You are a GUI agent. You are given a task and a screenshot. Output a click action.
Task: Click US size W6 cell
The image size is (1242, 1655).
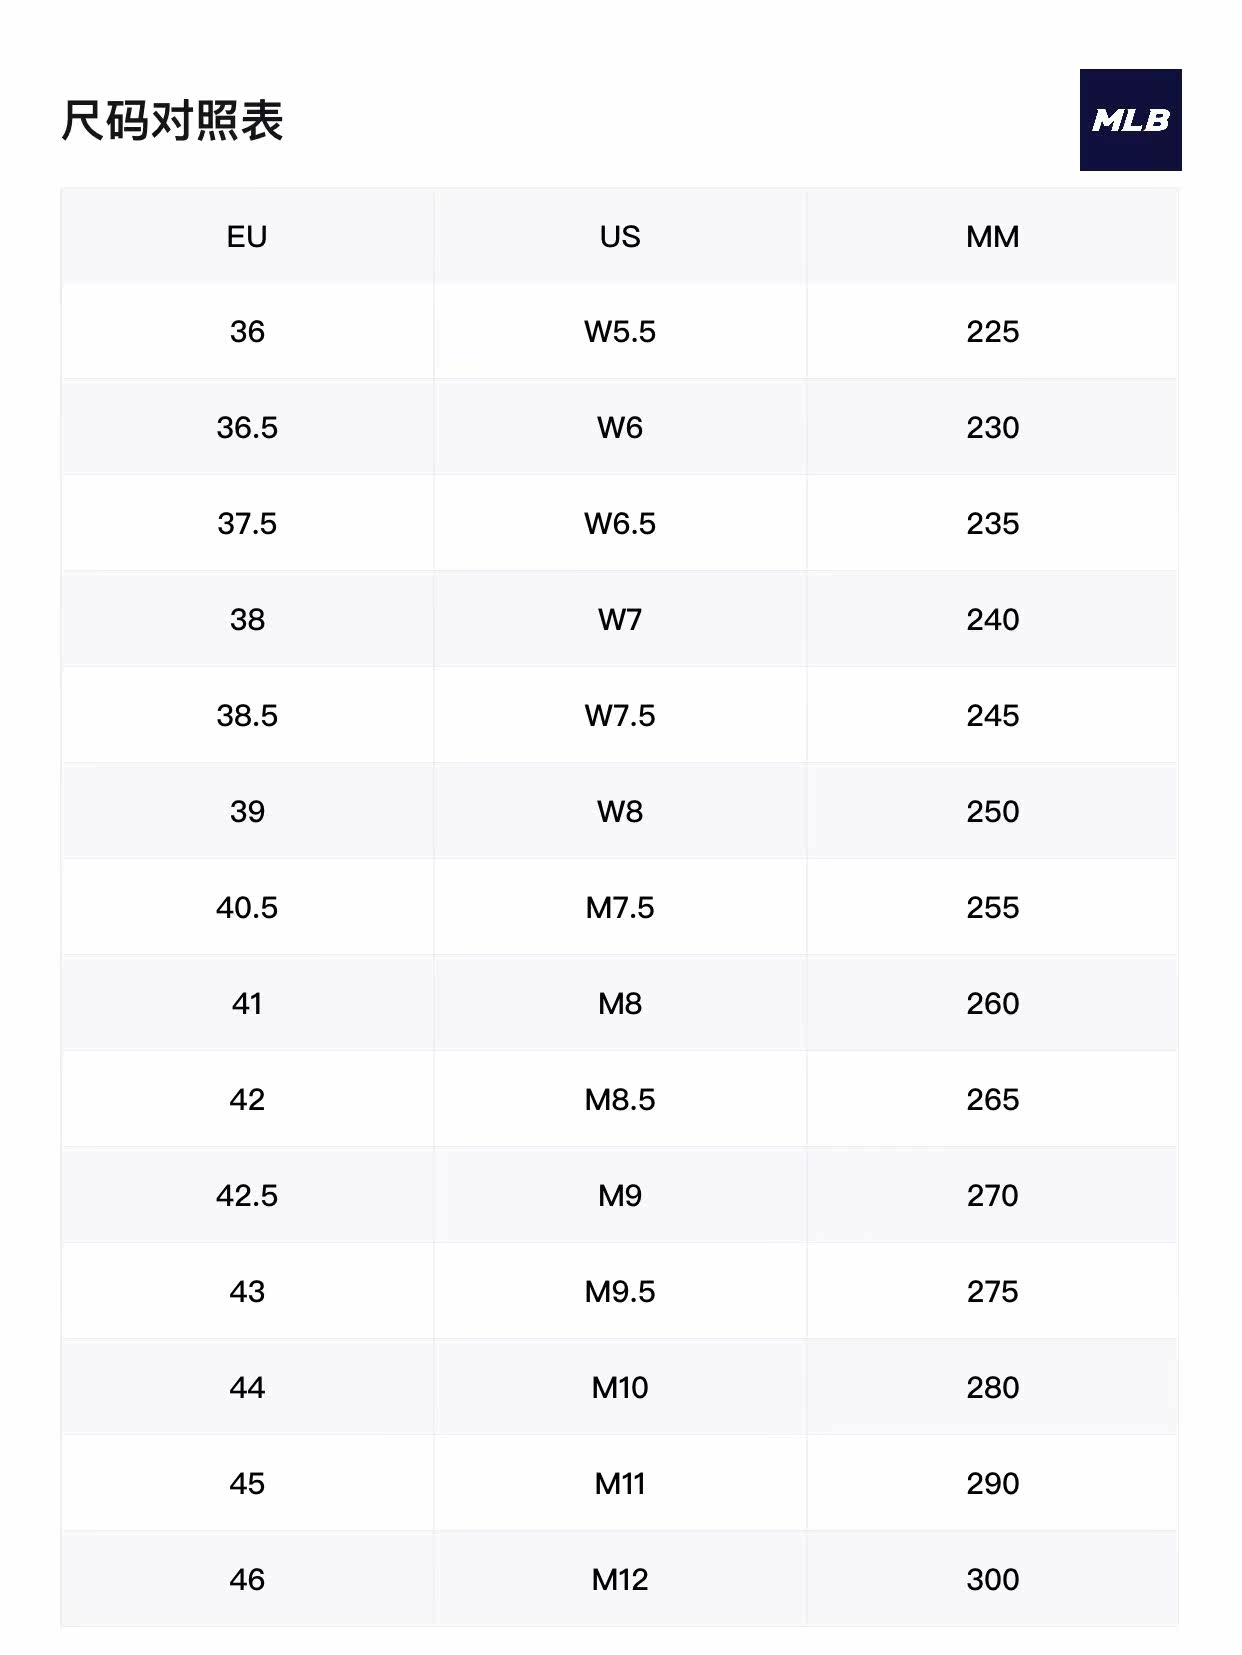pyautogui.click(x=620, y=428)
